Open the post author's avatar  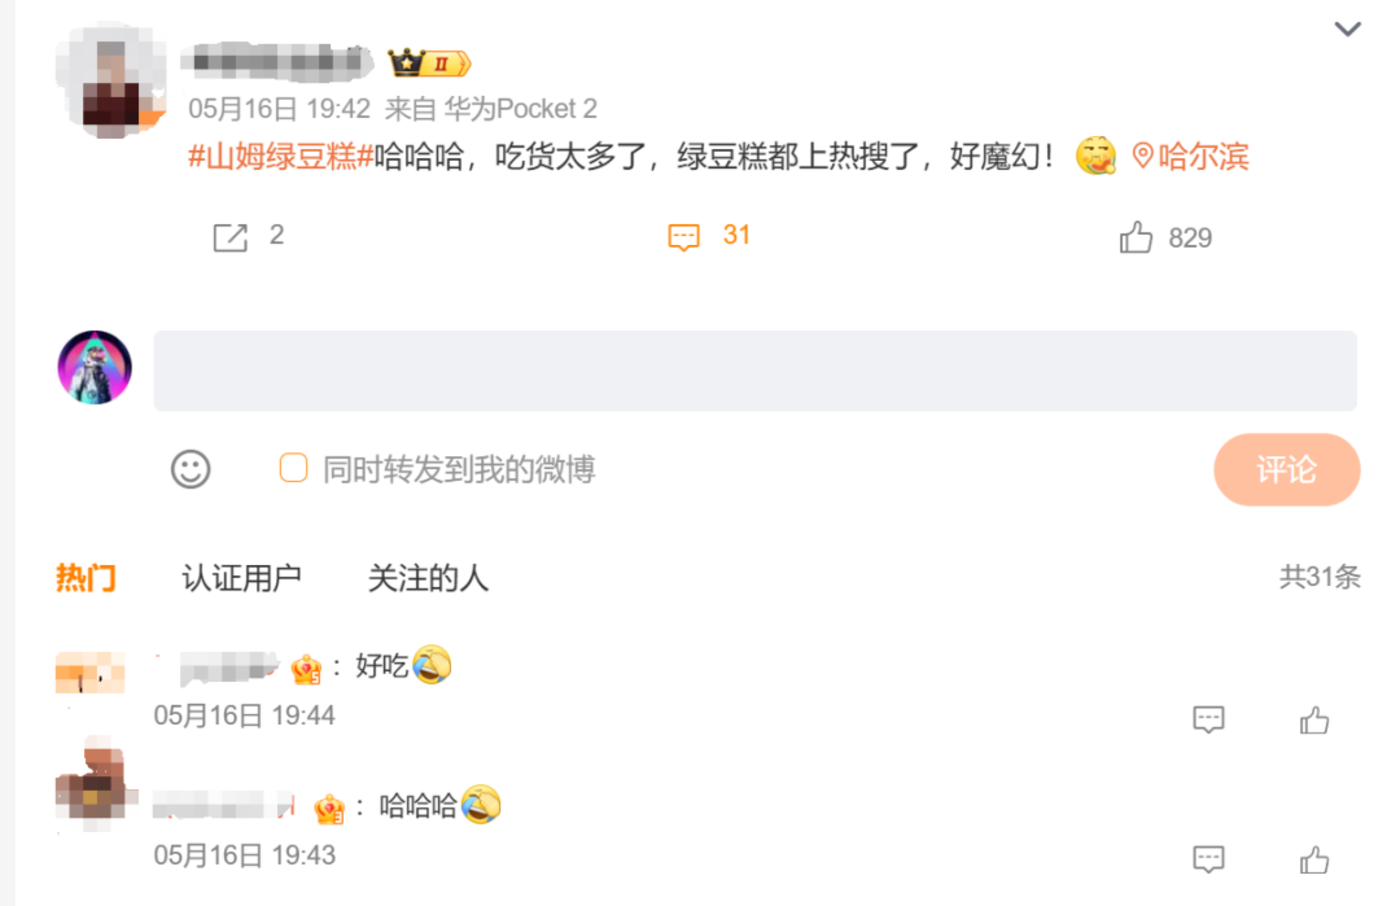(110, 80)
